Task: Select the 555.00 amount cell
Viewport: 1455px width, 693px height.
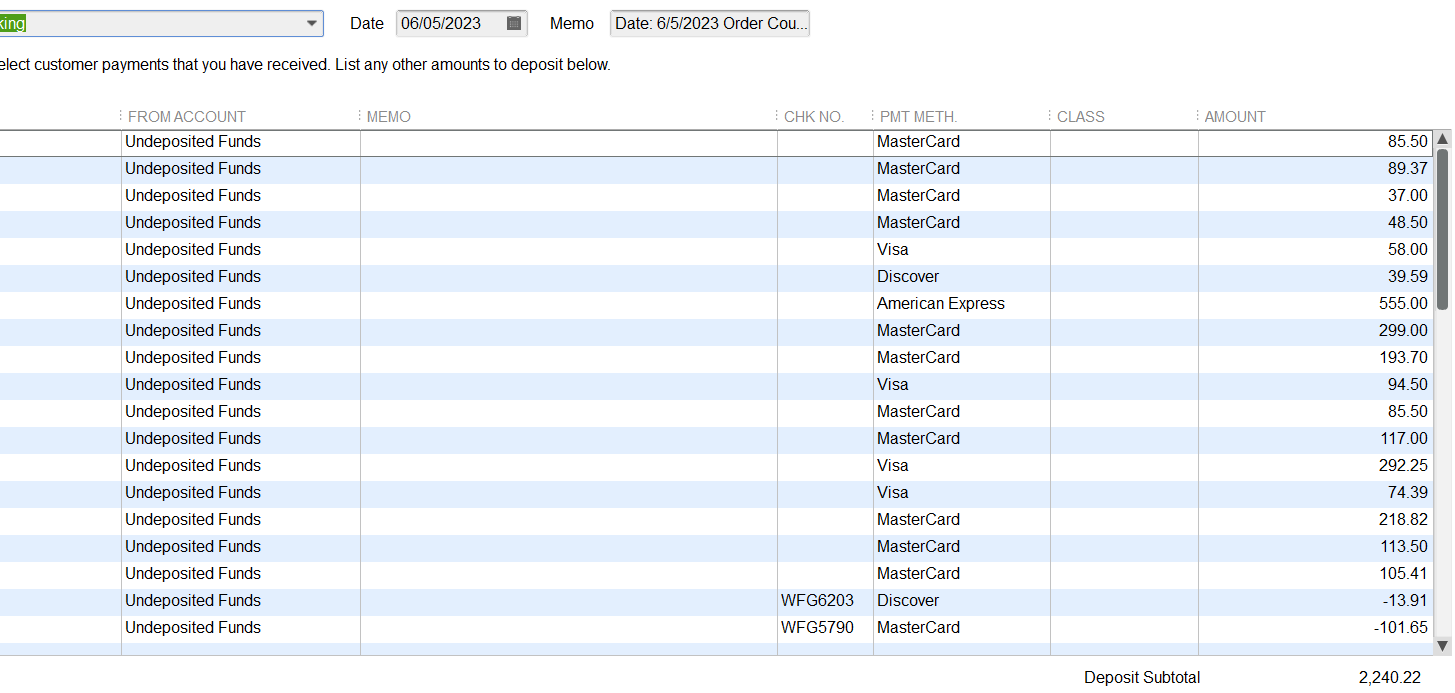Action: pyautogui.click(x=1315, y=304)
